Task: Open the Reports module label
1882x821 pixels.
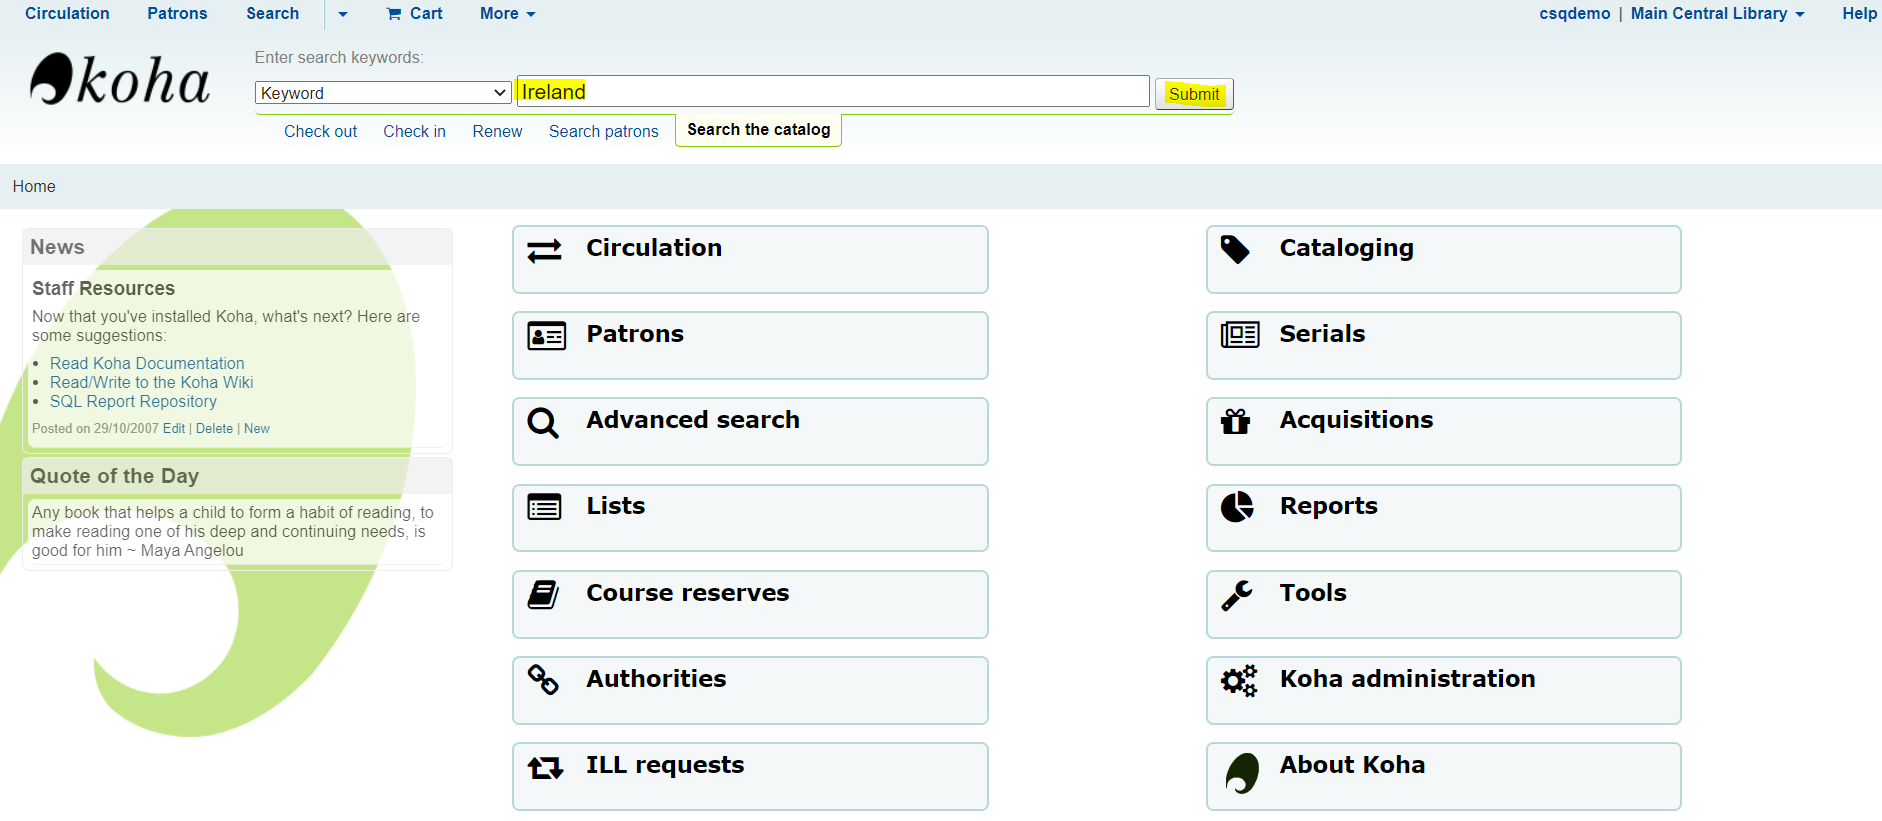Action: tap(1329, 506)
